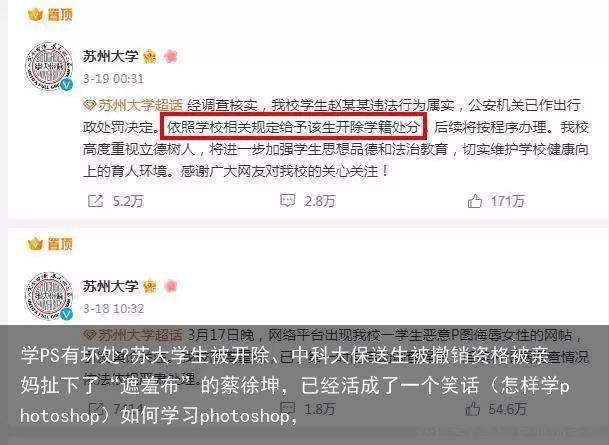Click crown badge beside second 苏州大学 name
The width and height of the screenshot is (609, 445).
[x=150, y=287]
